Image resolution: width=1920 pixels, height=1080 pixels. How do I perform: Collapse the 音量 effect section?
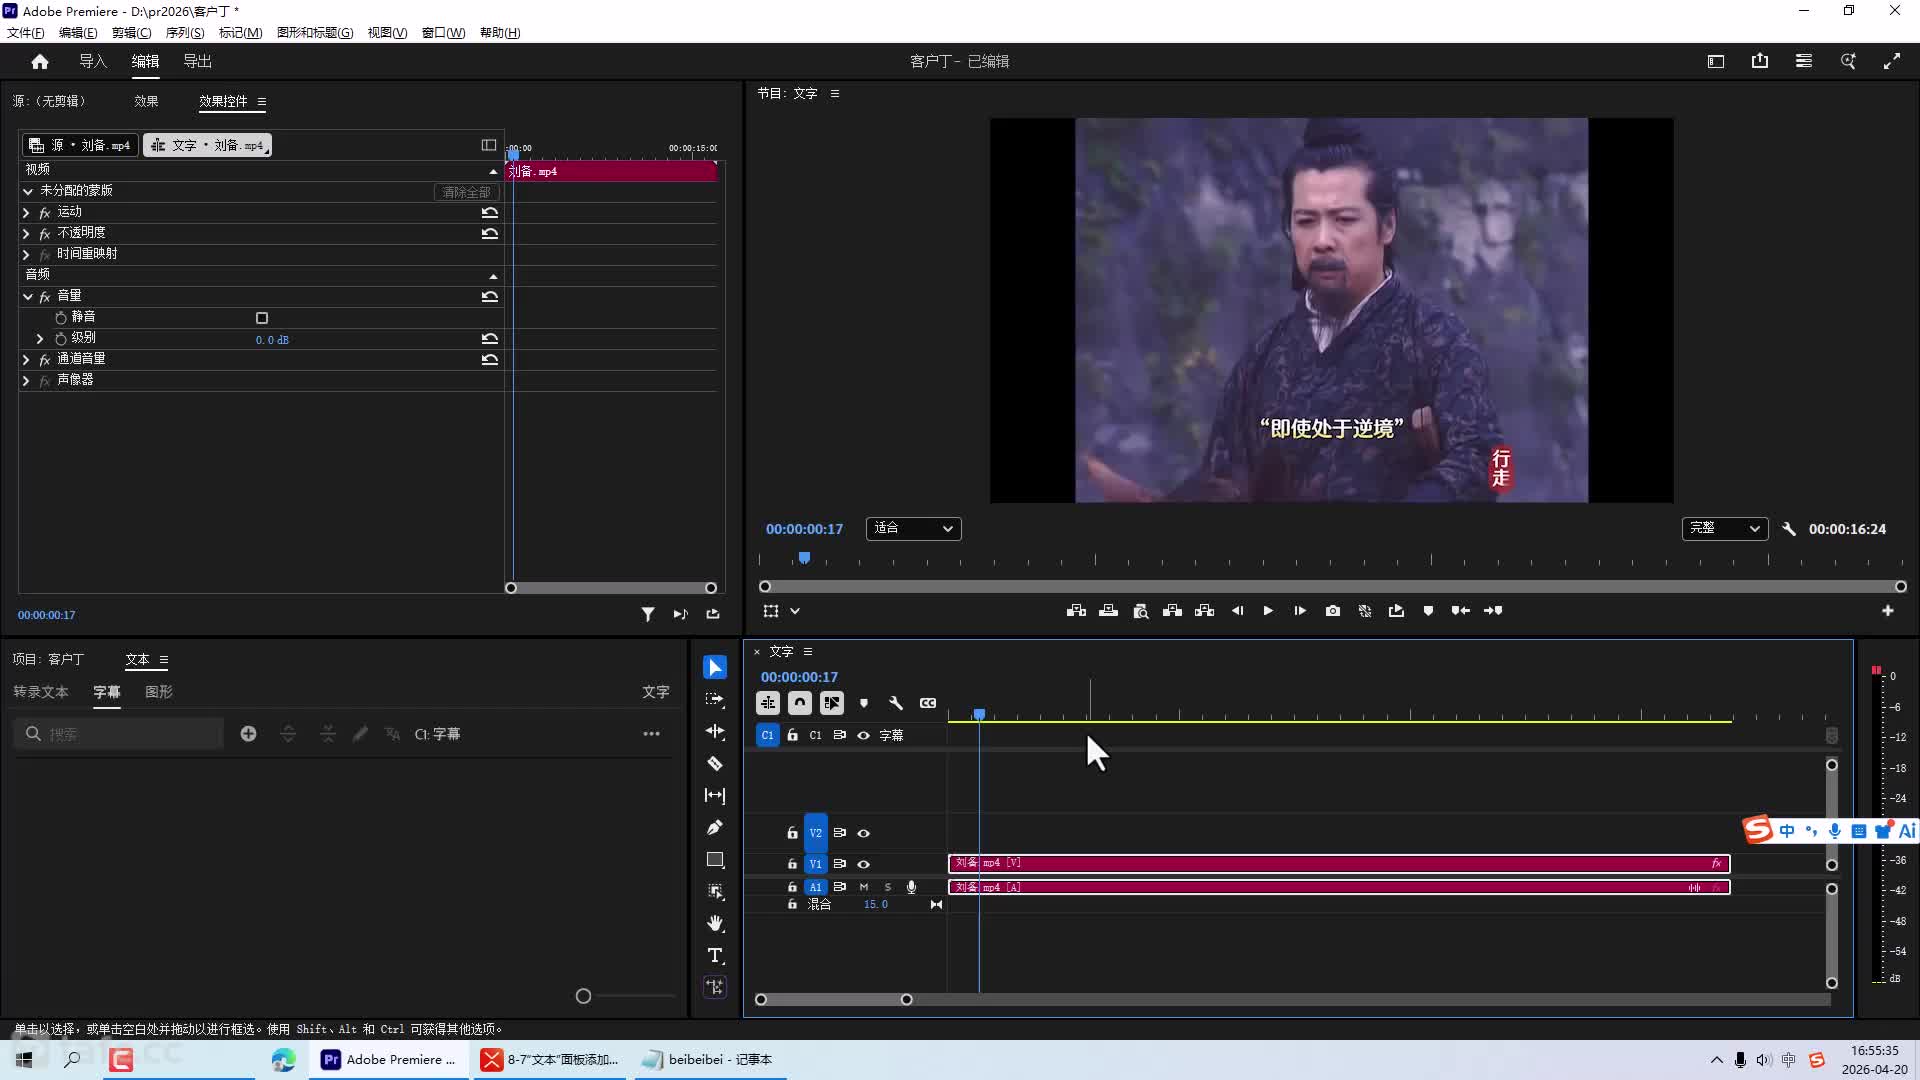tap(27, 296)
